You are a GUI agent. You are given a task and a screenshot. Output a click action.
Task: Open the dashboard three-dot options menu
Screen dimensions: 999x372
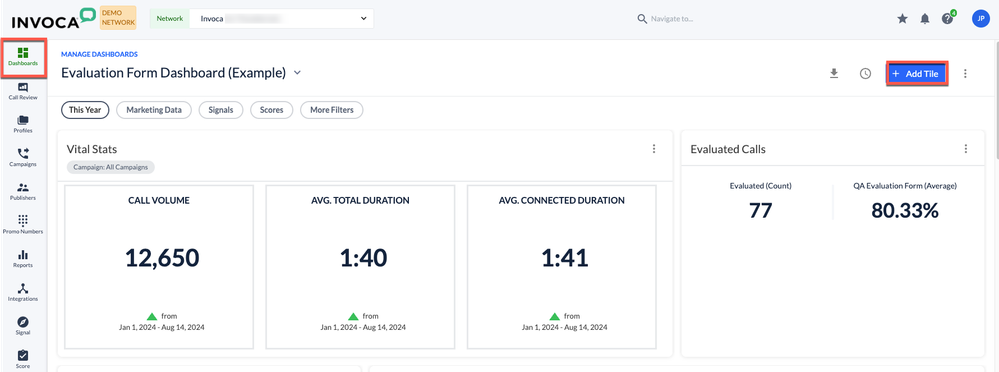(965, 74)
